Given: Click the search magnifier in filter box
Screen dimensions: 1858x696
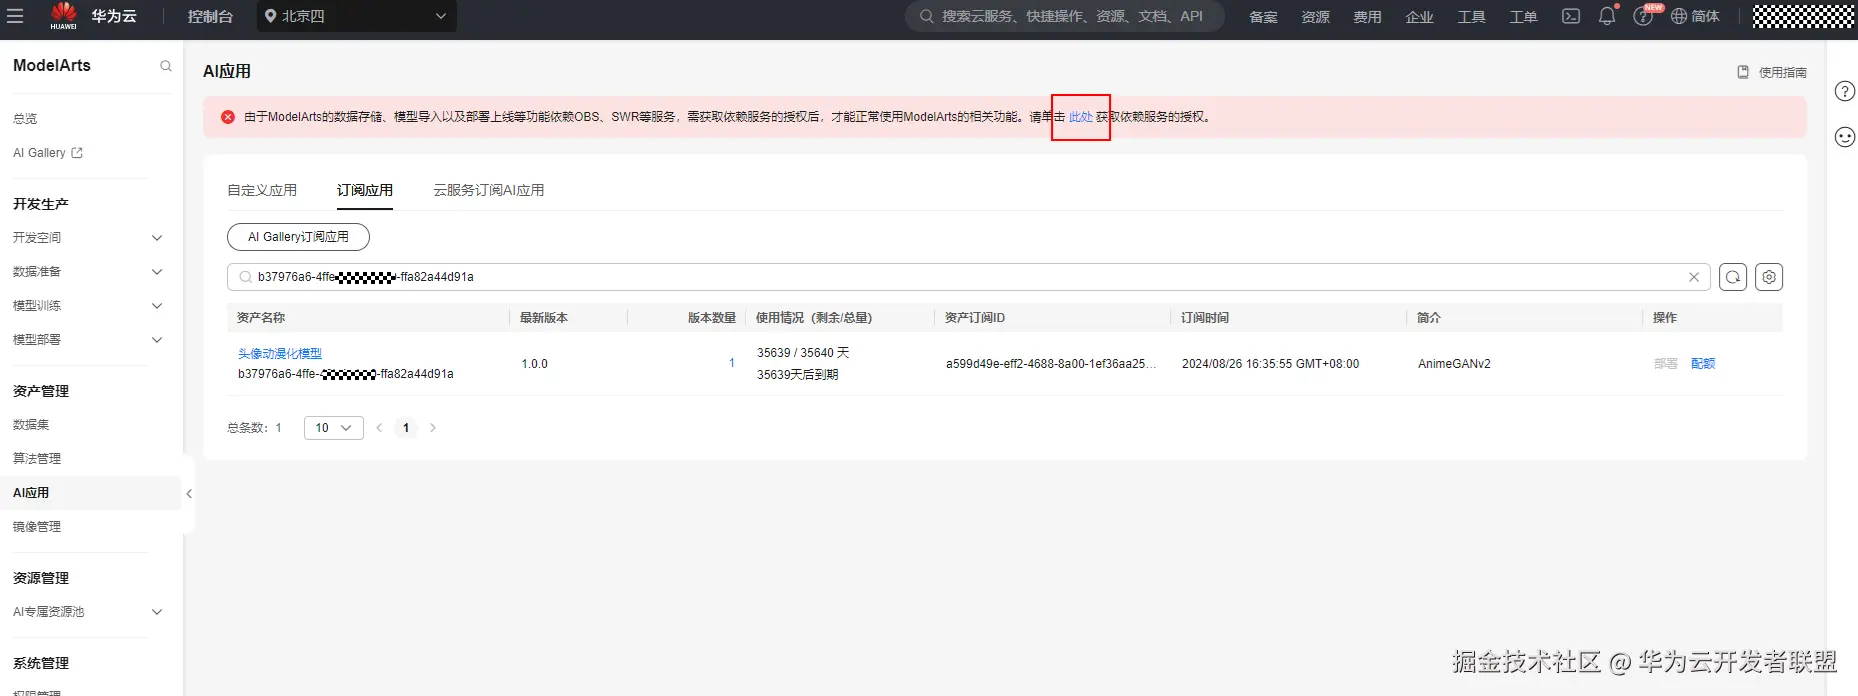Looking at the screenshot, I should [245, 277].
